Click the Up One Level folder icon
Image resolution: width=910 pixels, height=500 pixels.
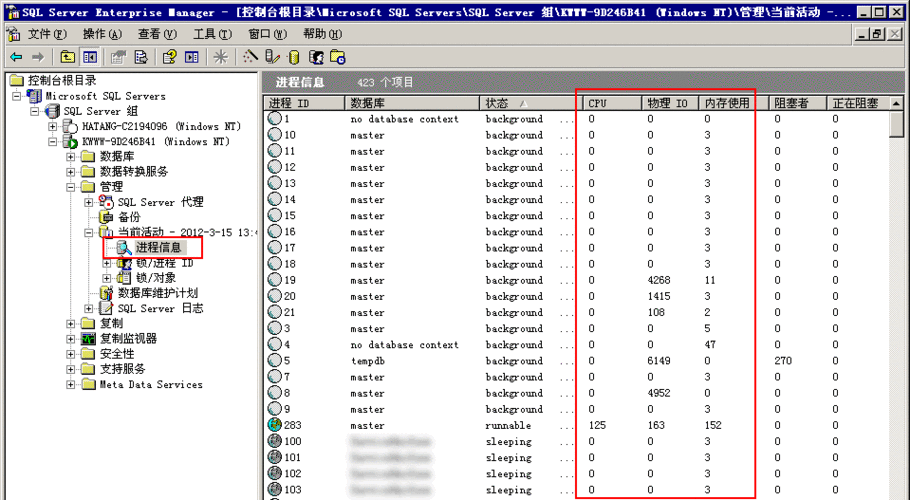68,57
